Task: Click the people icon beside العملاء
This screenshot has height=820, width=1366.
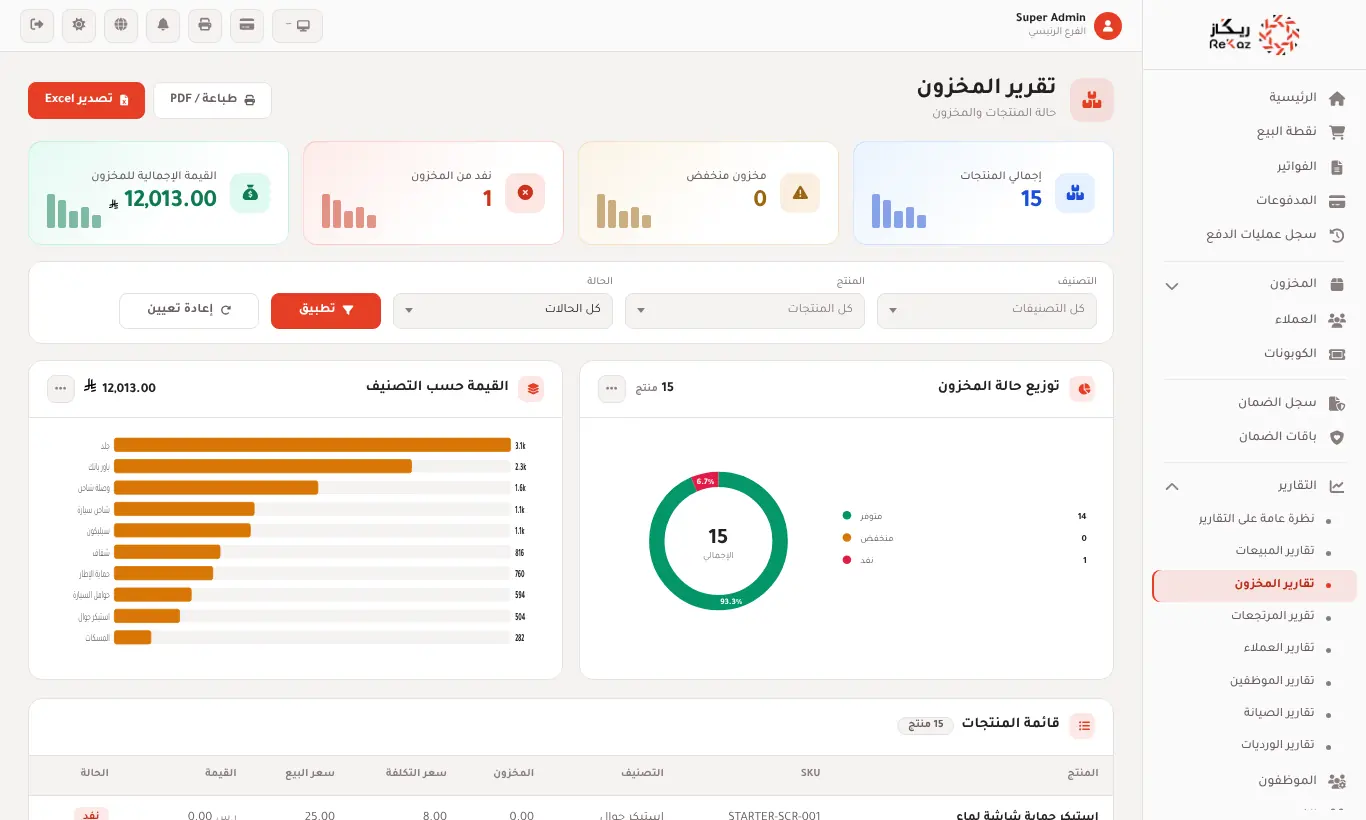Action: pyautogui.click(x=1337, y=320)
